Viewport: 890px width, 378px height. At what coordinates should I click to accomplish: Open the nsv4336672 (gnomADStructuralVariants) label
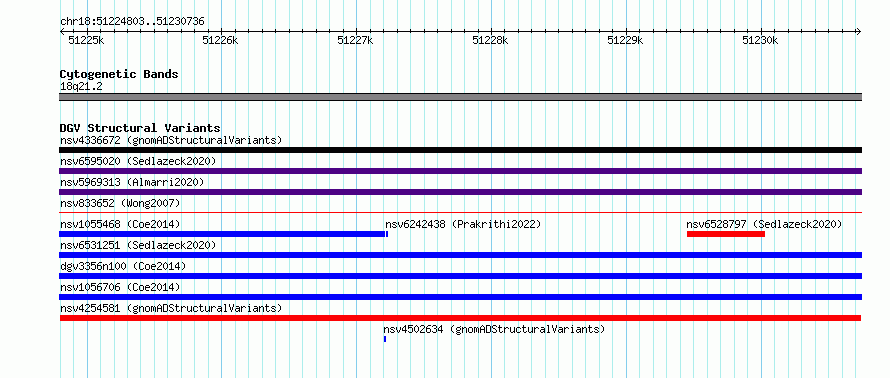pyautogui.click(x=171, y=140)
